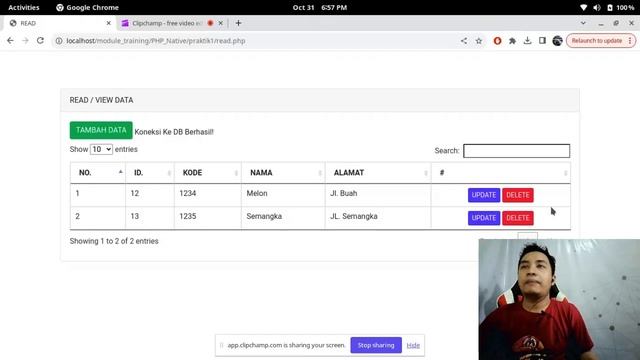
Task: Sort the table by KODE column
Action: [208, 173]
